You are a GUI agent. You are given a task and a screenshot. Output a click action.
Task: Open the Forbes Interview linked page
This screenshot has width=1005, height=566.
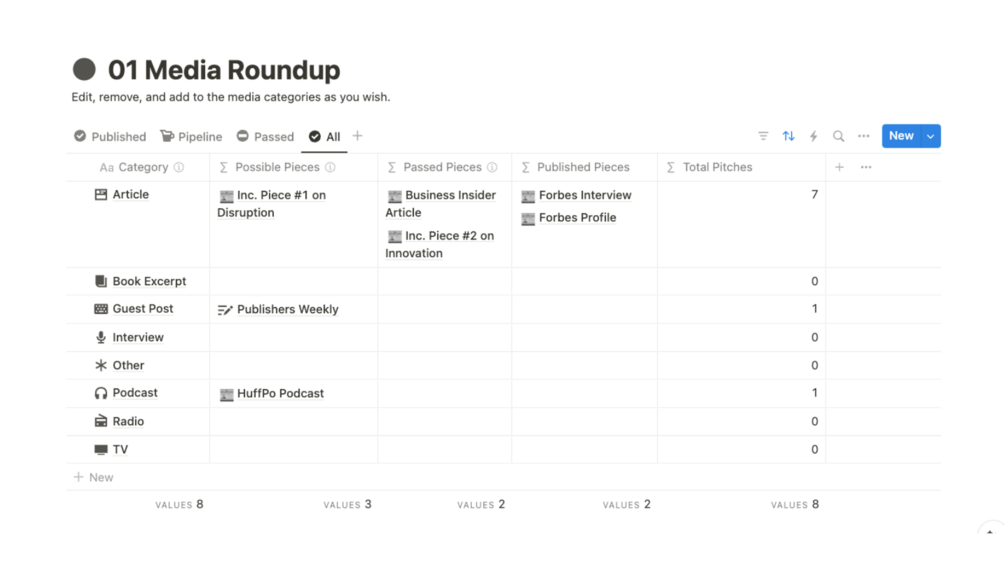[584, 195]
